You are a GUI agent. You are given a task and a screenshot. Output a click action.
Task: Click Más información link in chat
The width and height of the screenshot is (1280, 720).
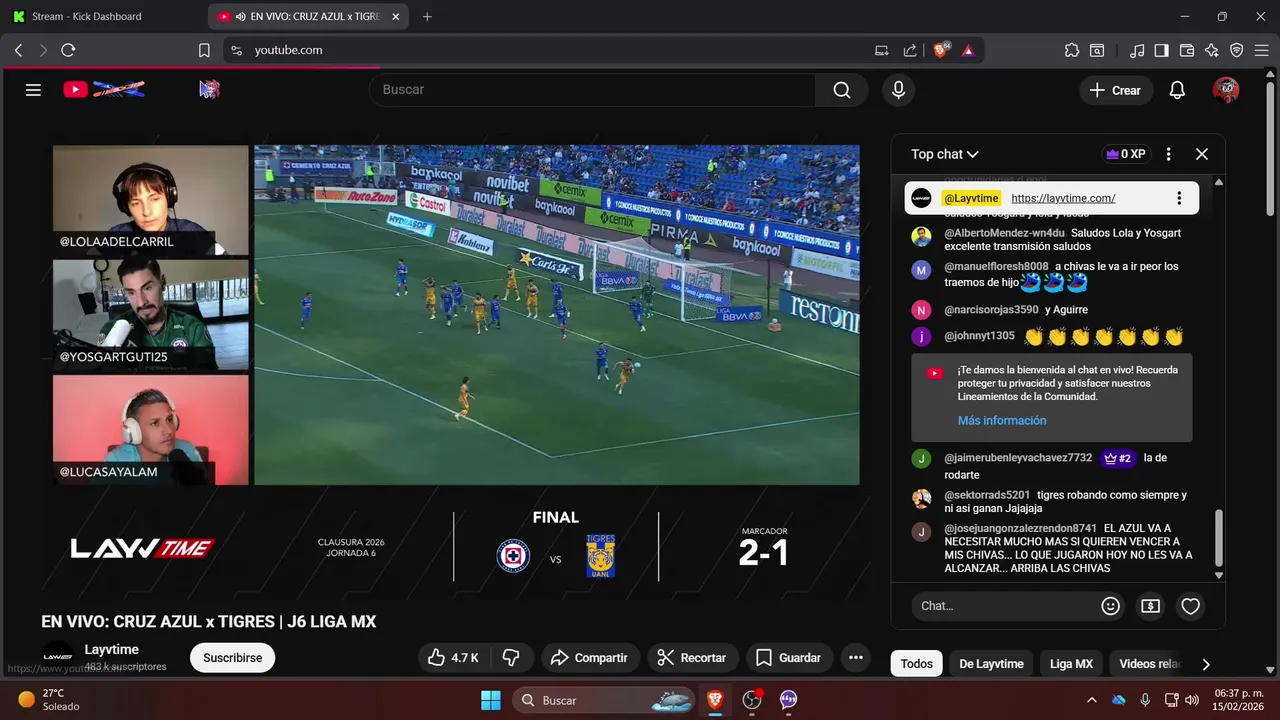1002,421
